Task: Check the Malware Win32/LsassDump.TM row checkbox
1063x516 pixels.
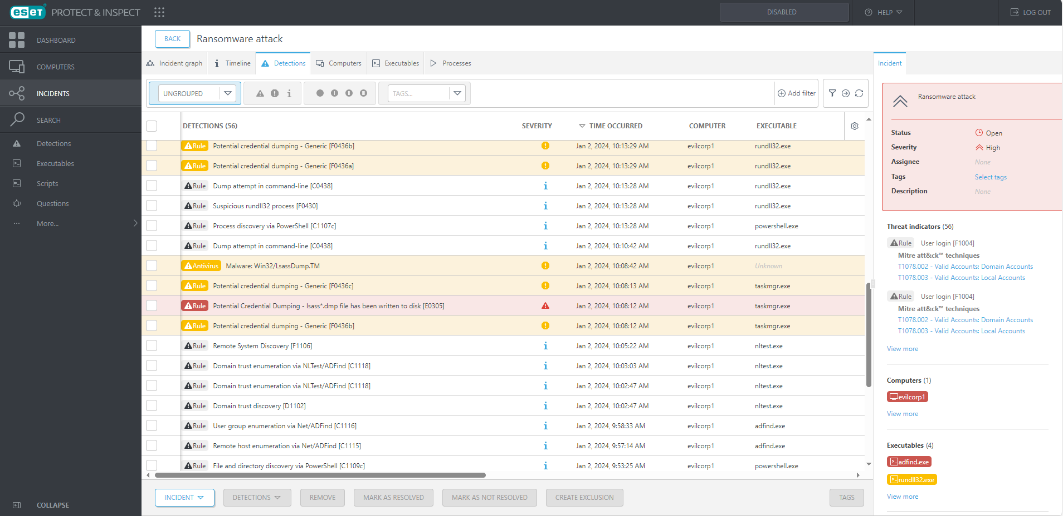Action: 152,266
